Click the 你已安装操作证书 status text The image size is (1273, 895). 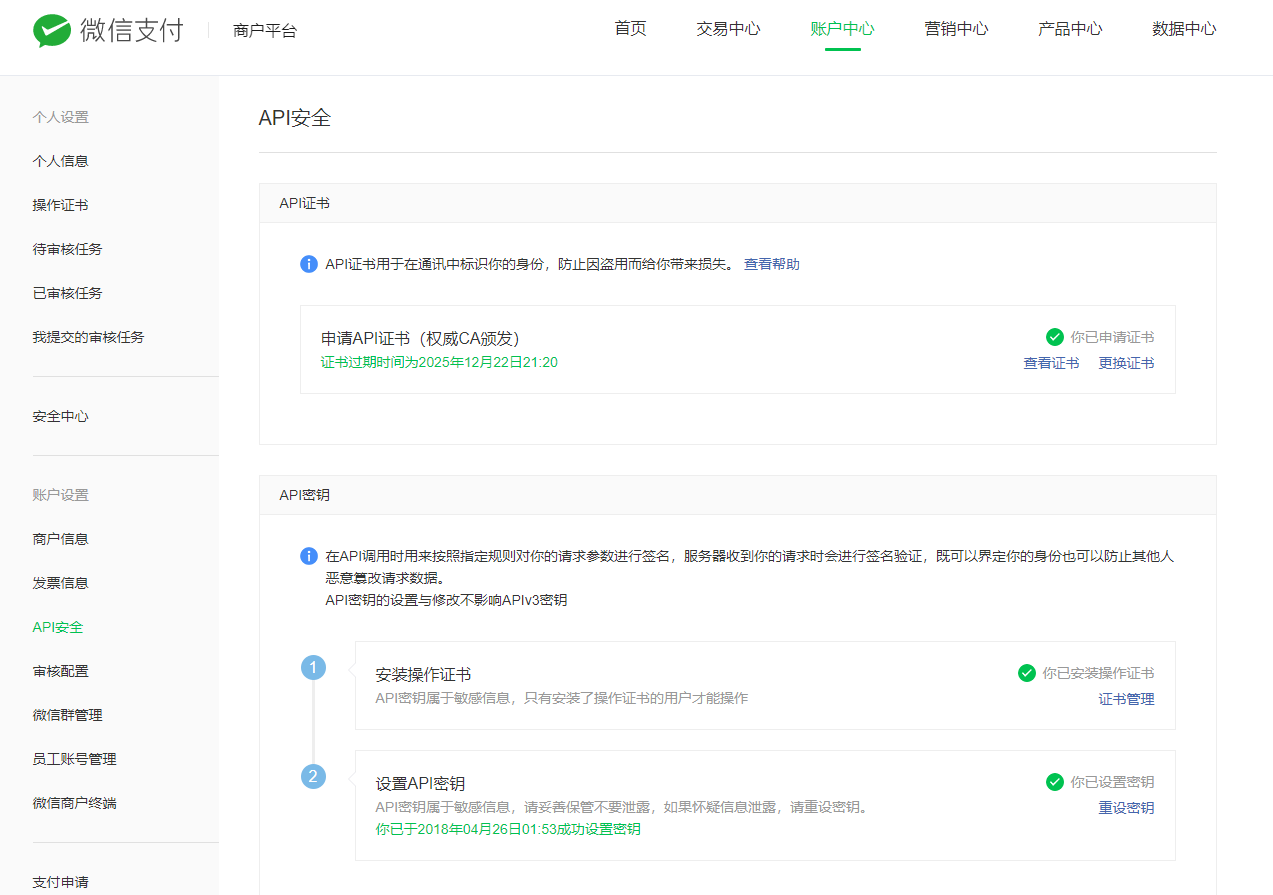(x=1098, y=673)
